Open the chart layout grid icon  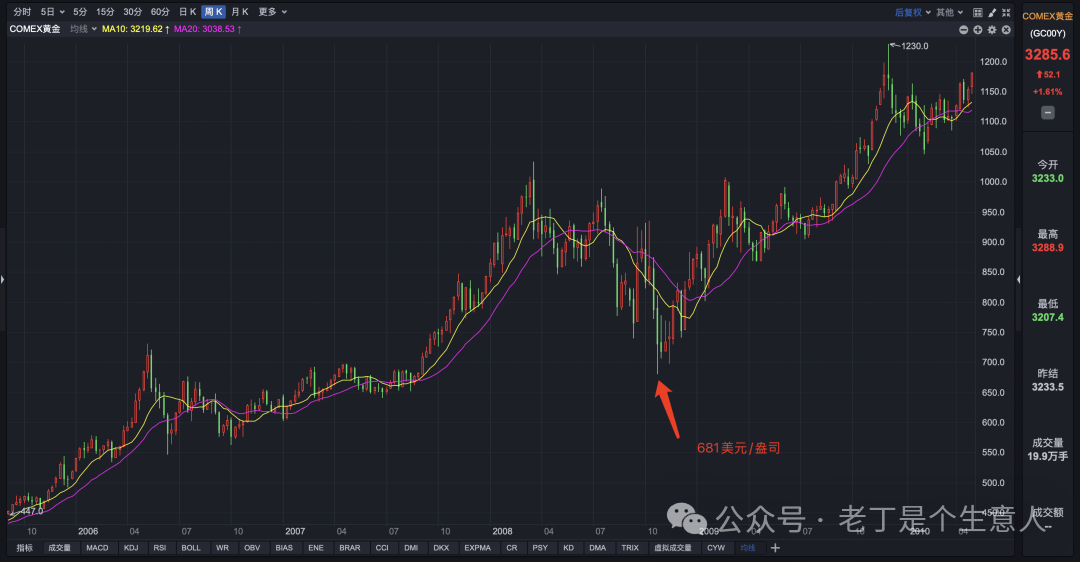point(977,12)
